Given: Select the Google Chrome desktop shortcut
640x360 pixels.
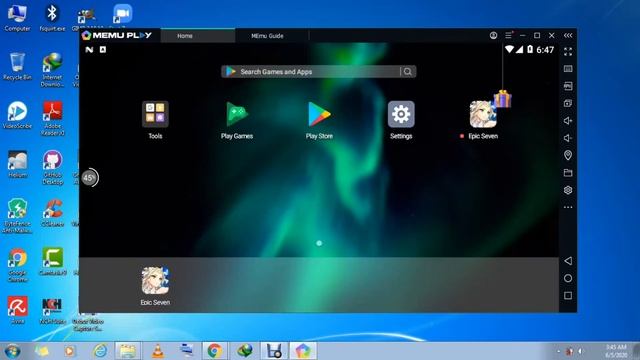Looking at the screenshot, I should tap(17, 264).
